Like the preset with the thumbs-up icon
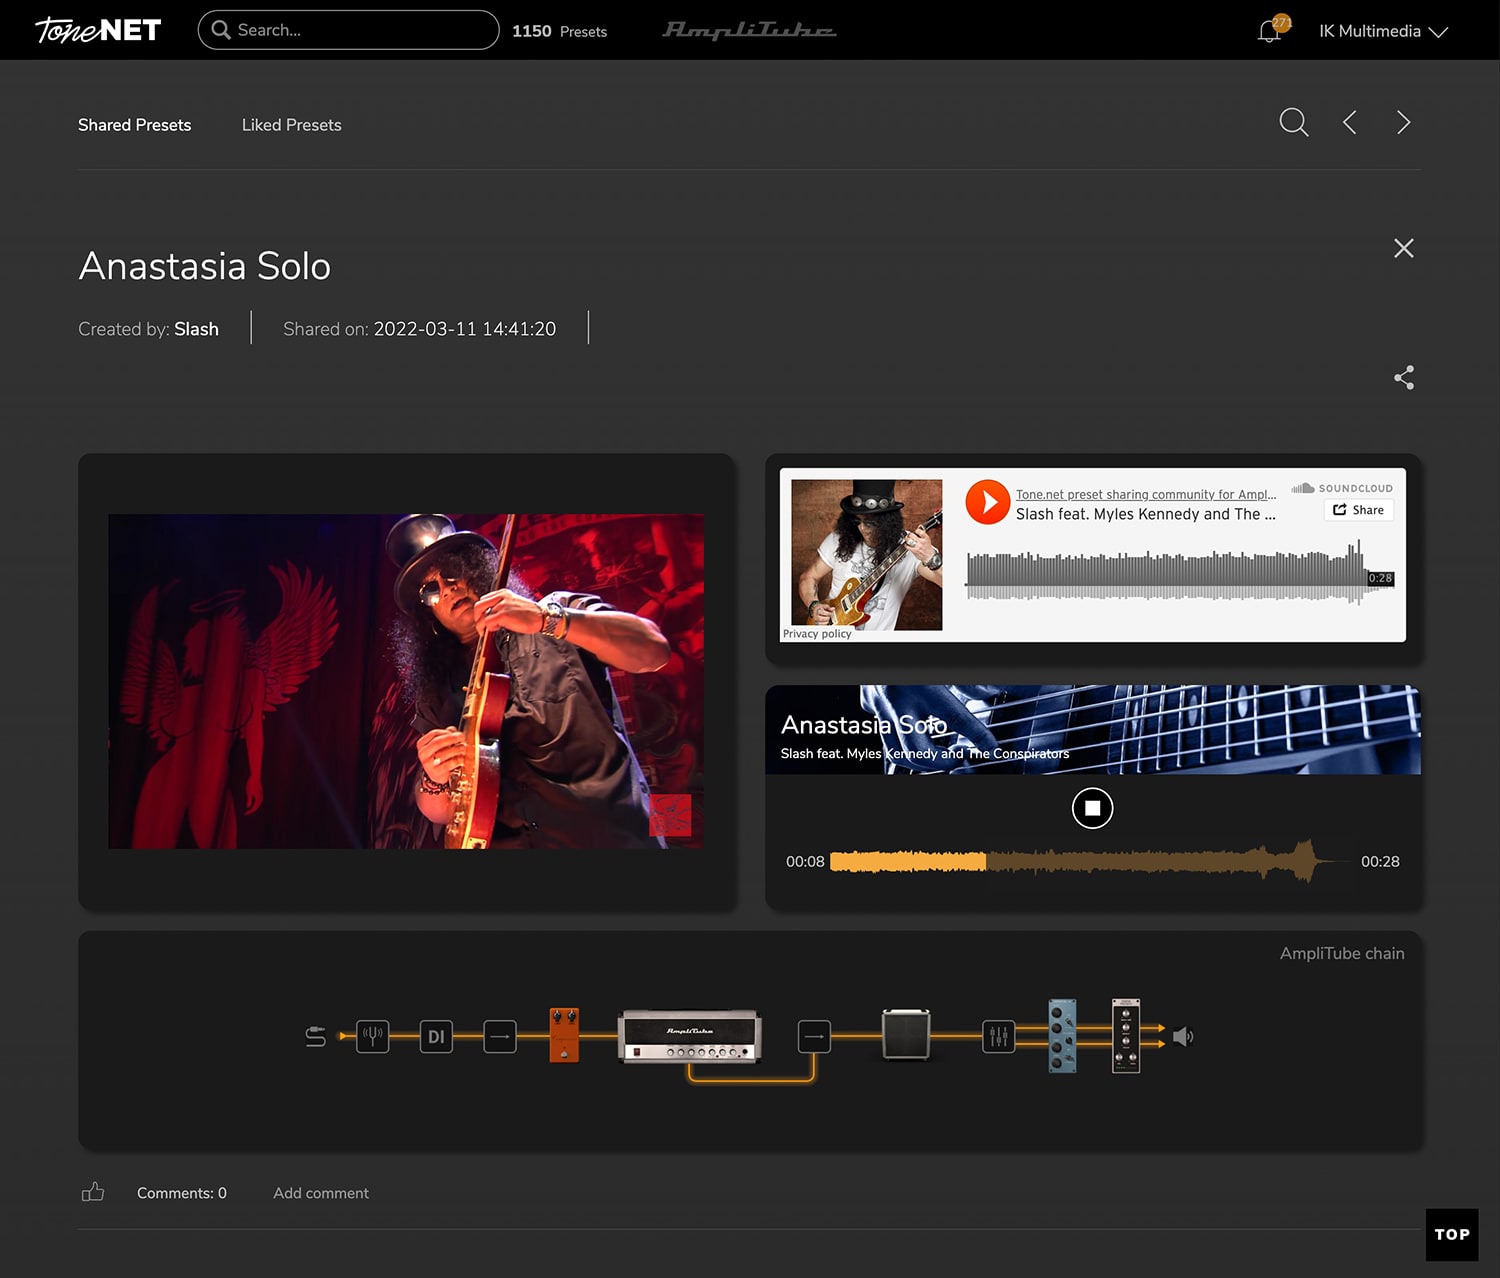The image size is (1500, 1278). click(93, 1192)
